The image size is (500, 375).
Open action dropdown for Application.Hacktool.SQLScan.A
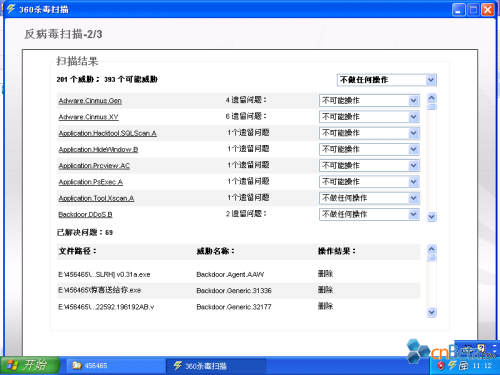pyautogui.click(x=369, y=133)
